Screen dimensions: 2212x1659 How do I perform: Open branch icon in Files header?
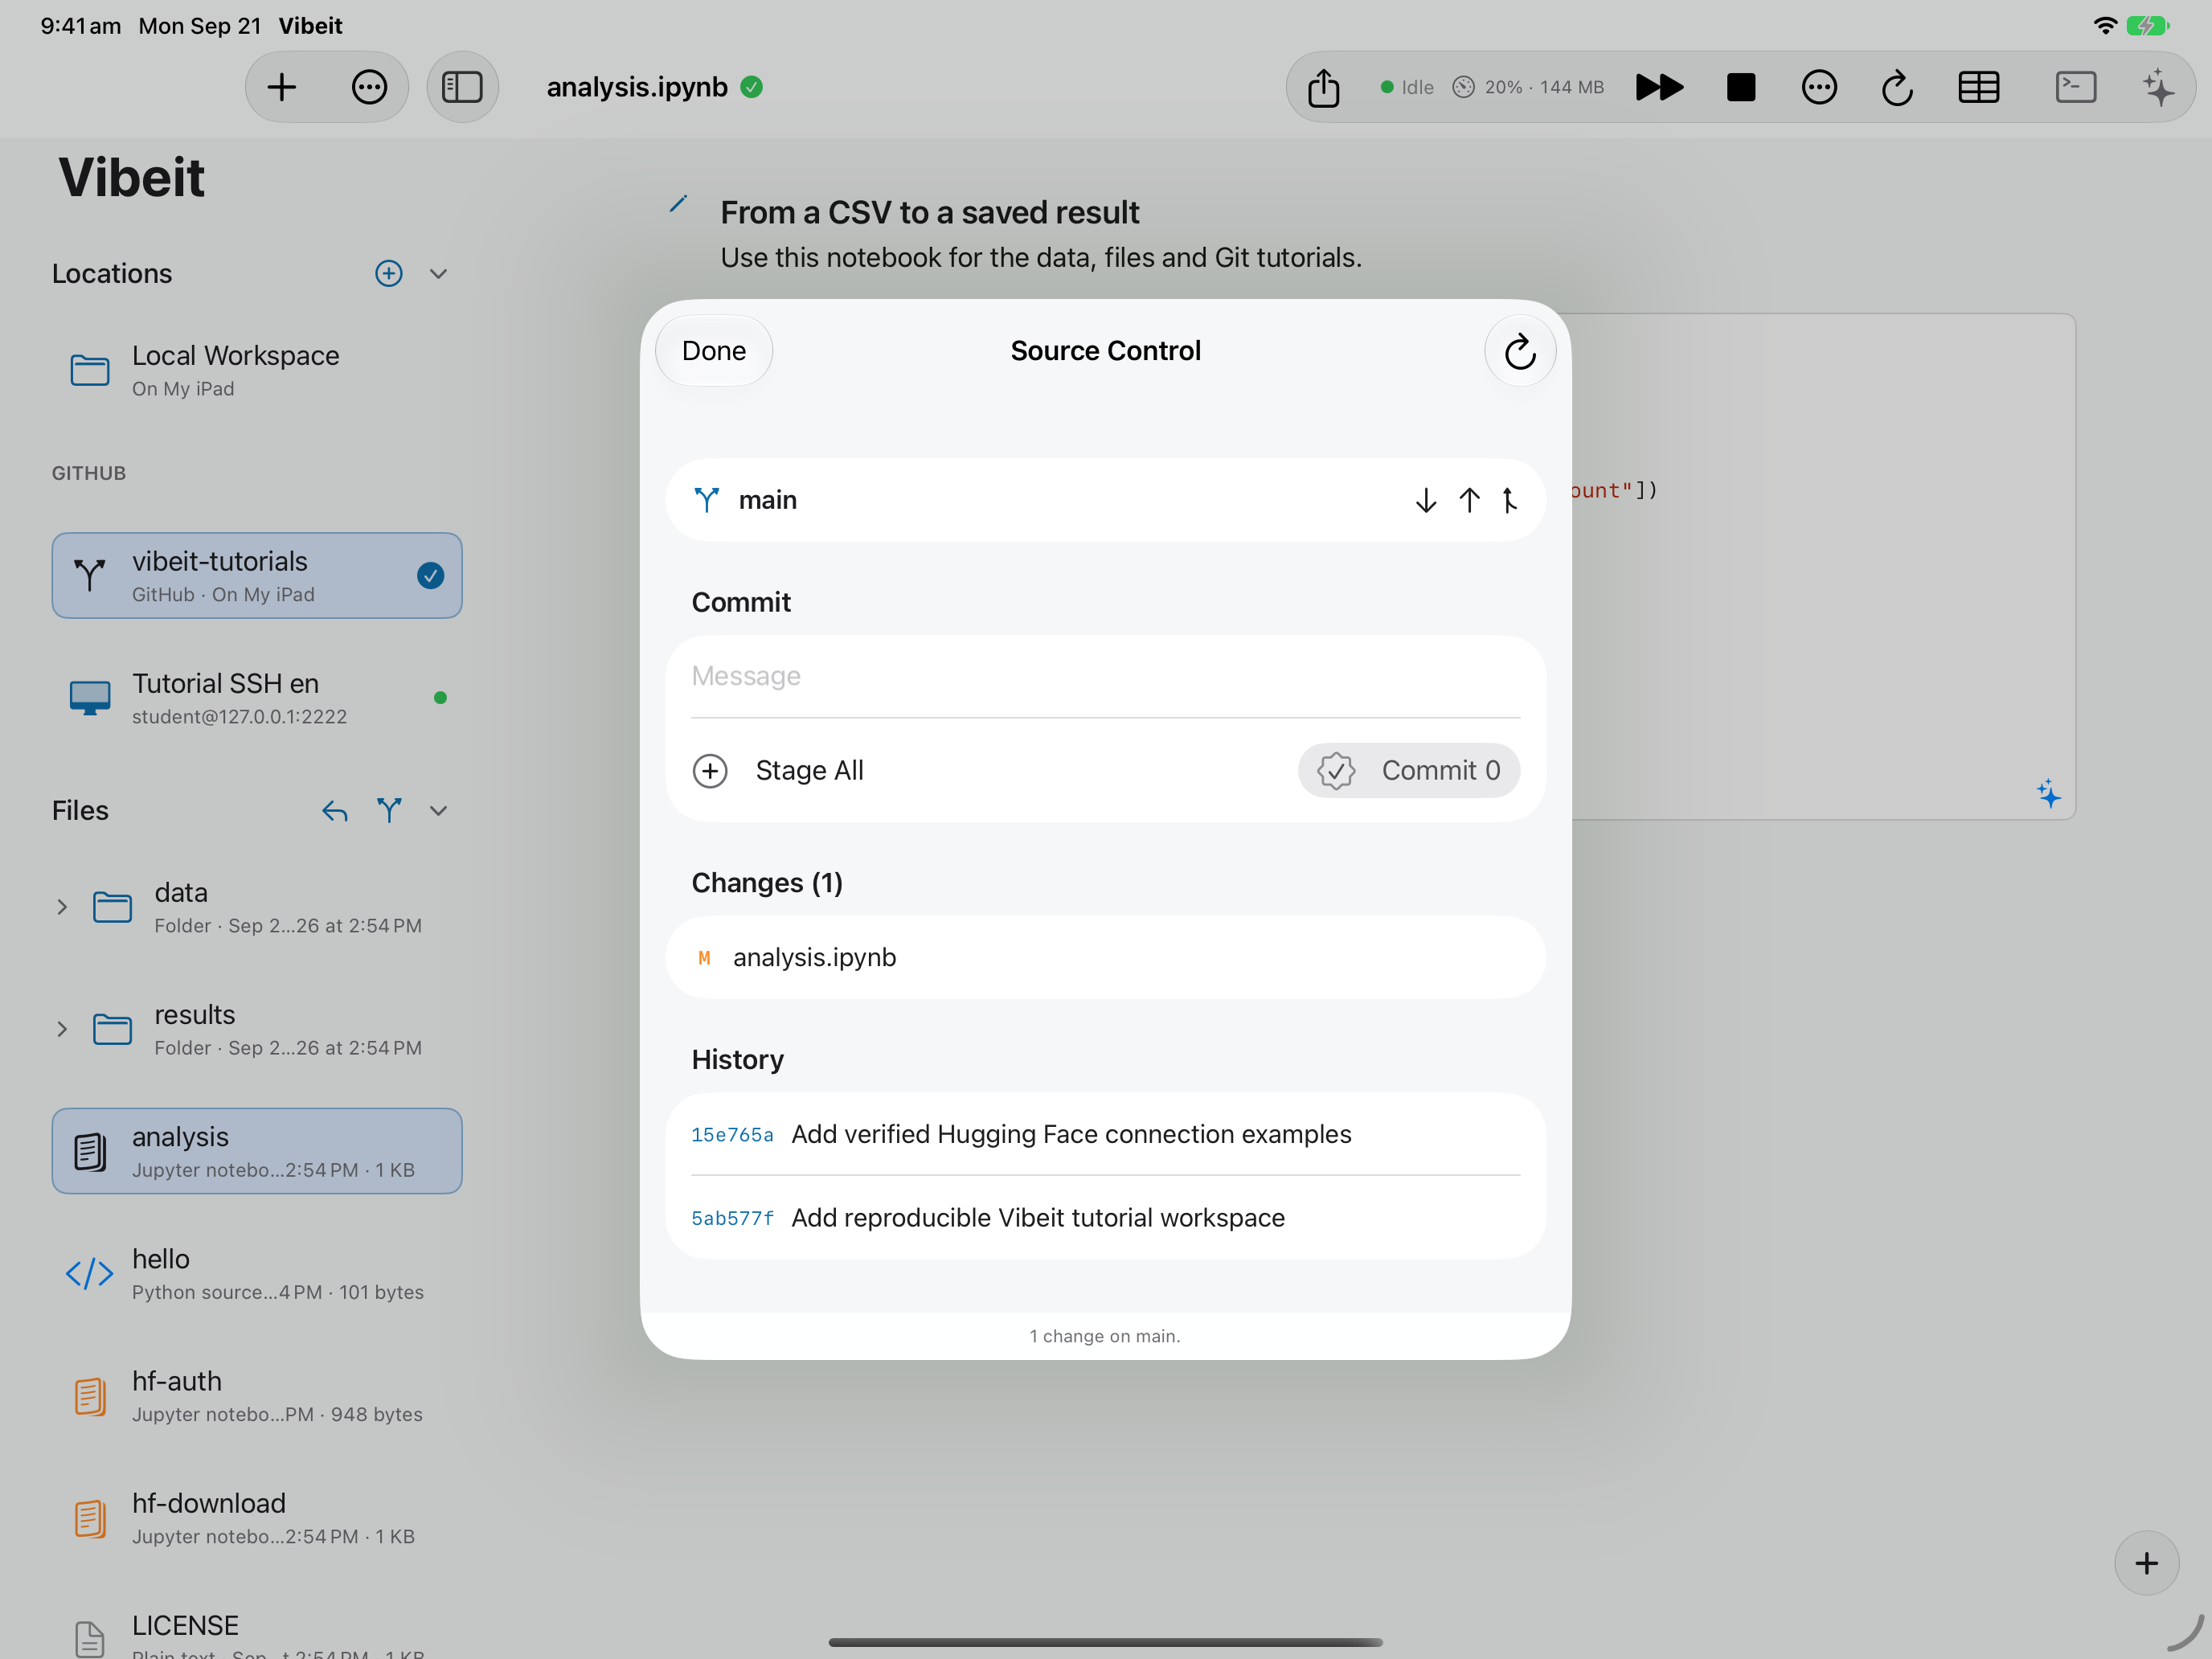389,811
